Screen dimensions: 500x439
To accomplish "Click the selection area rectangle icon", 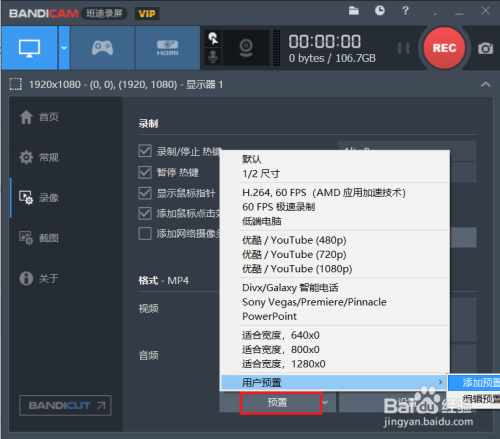I will (15, 84).
